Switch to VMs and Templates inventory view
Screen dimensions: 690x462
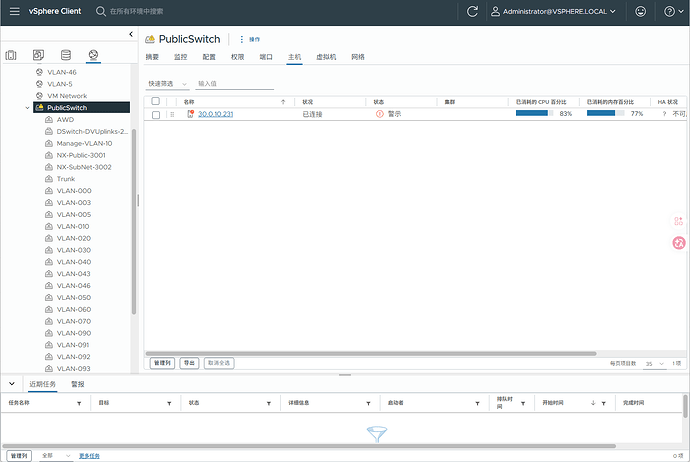click(x=38, y=55)
